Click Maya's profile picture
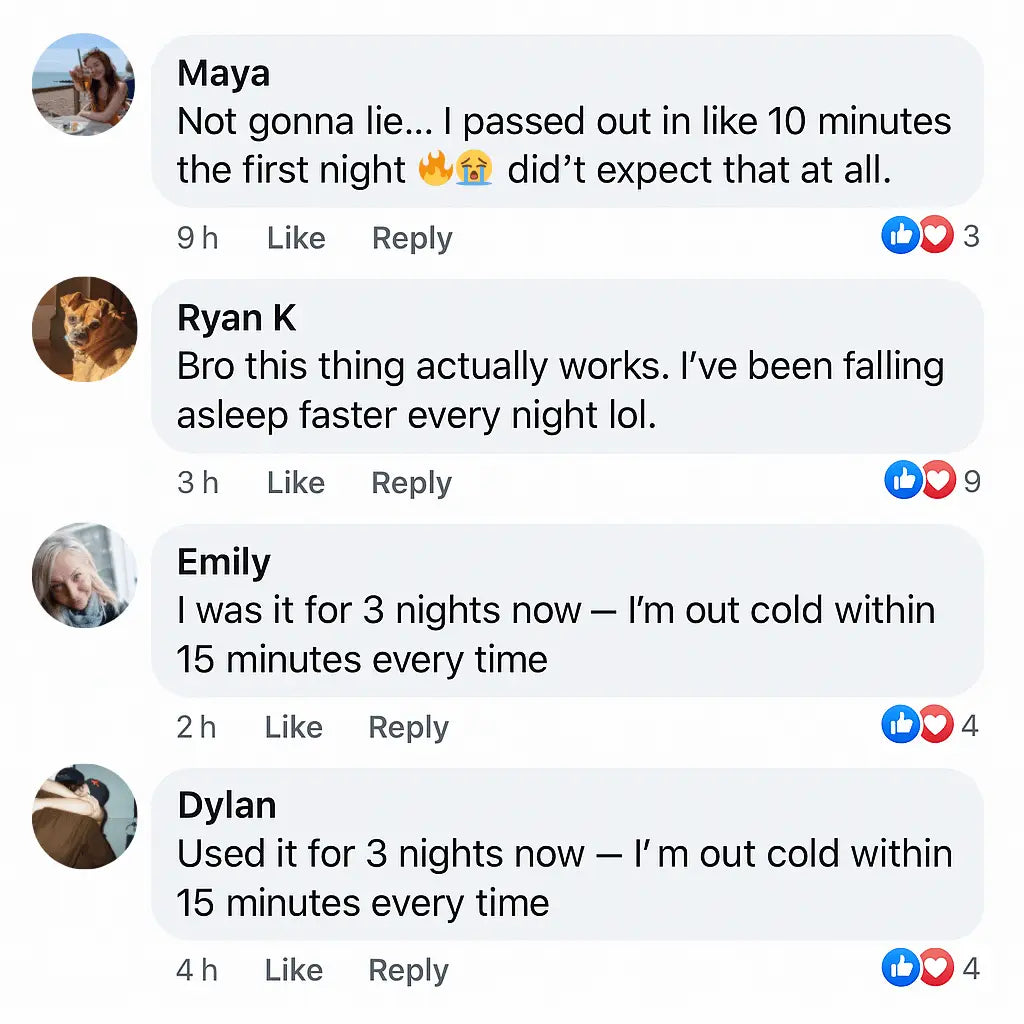 (84, 85)
